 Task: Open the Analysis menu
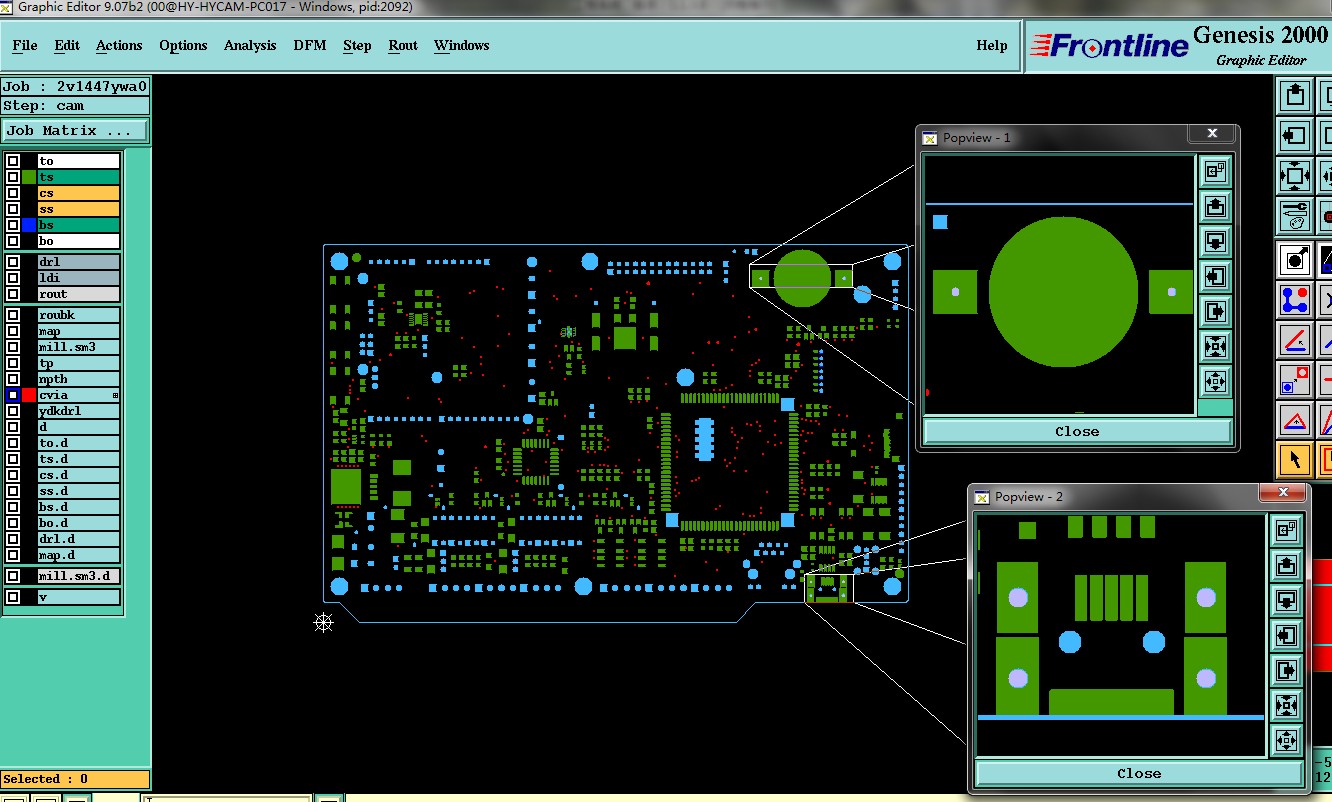(250, 45)
